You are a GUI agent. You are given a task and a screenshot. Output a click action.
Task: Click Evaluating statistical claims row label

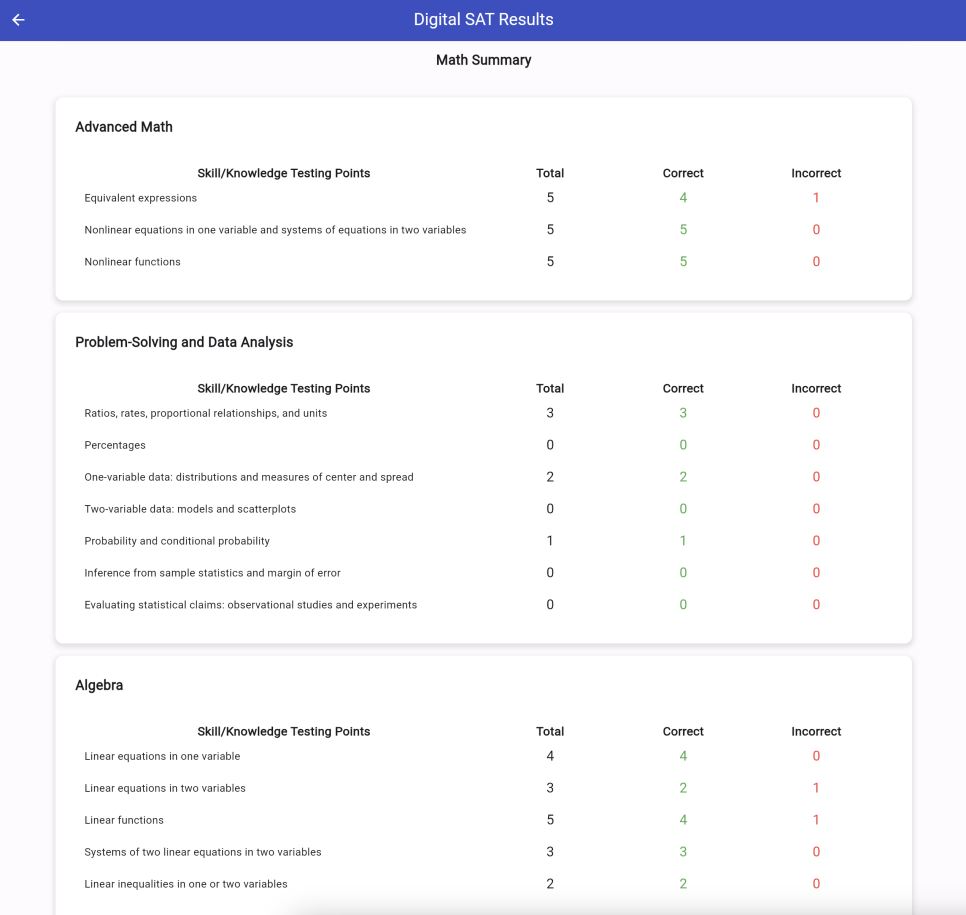coord(251,605)
